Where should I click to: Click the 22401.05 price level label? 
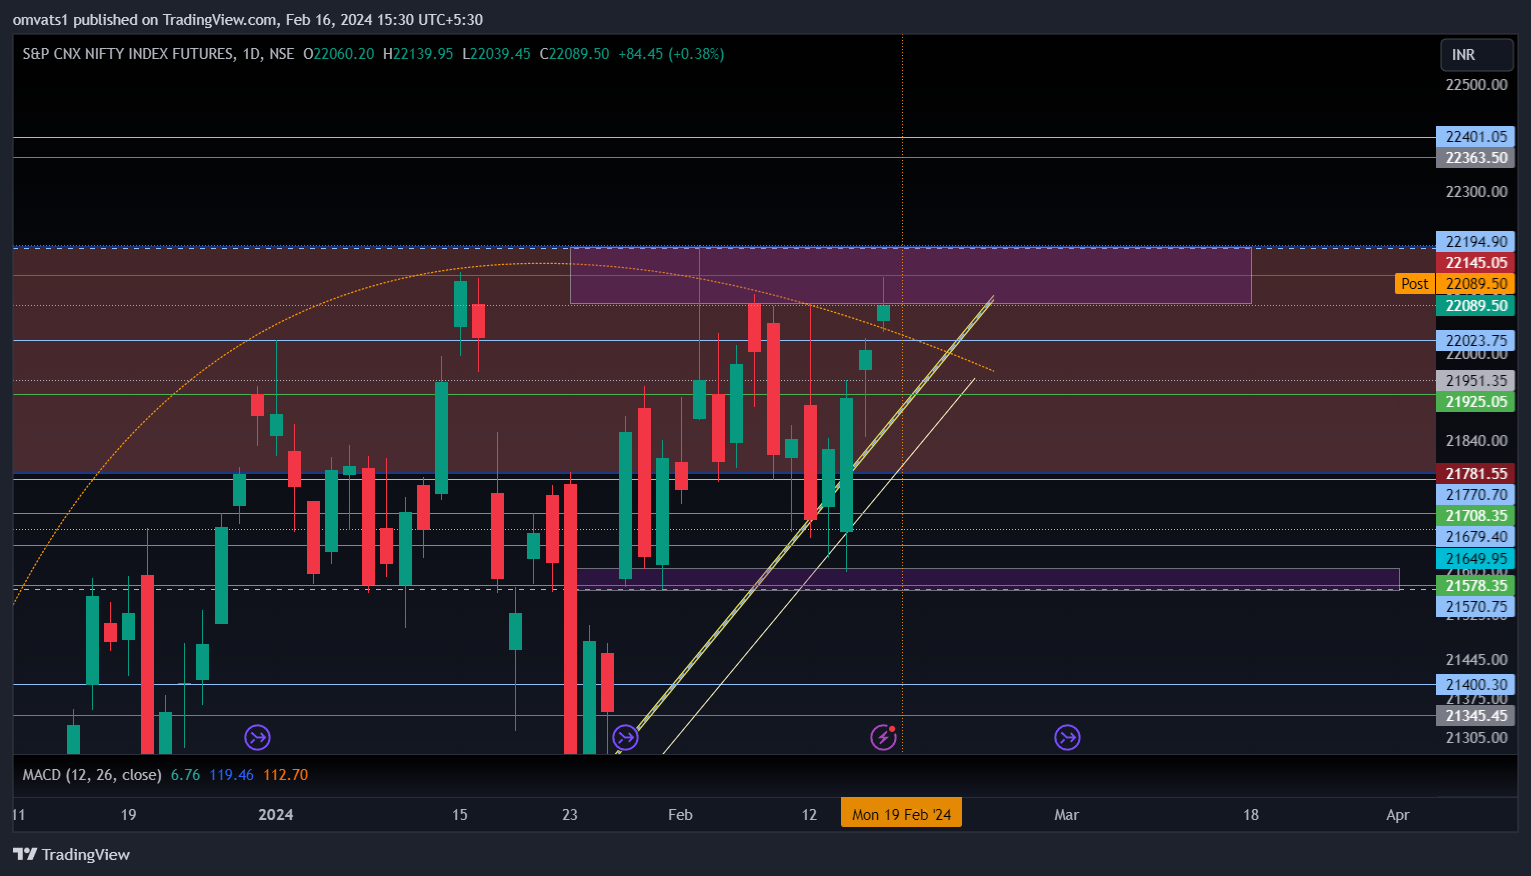1475,137
